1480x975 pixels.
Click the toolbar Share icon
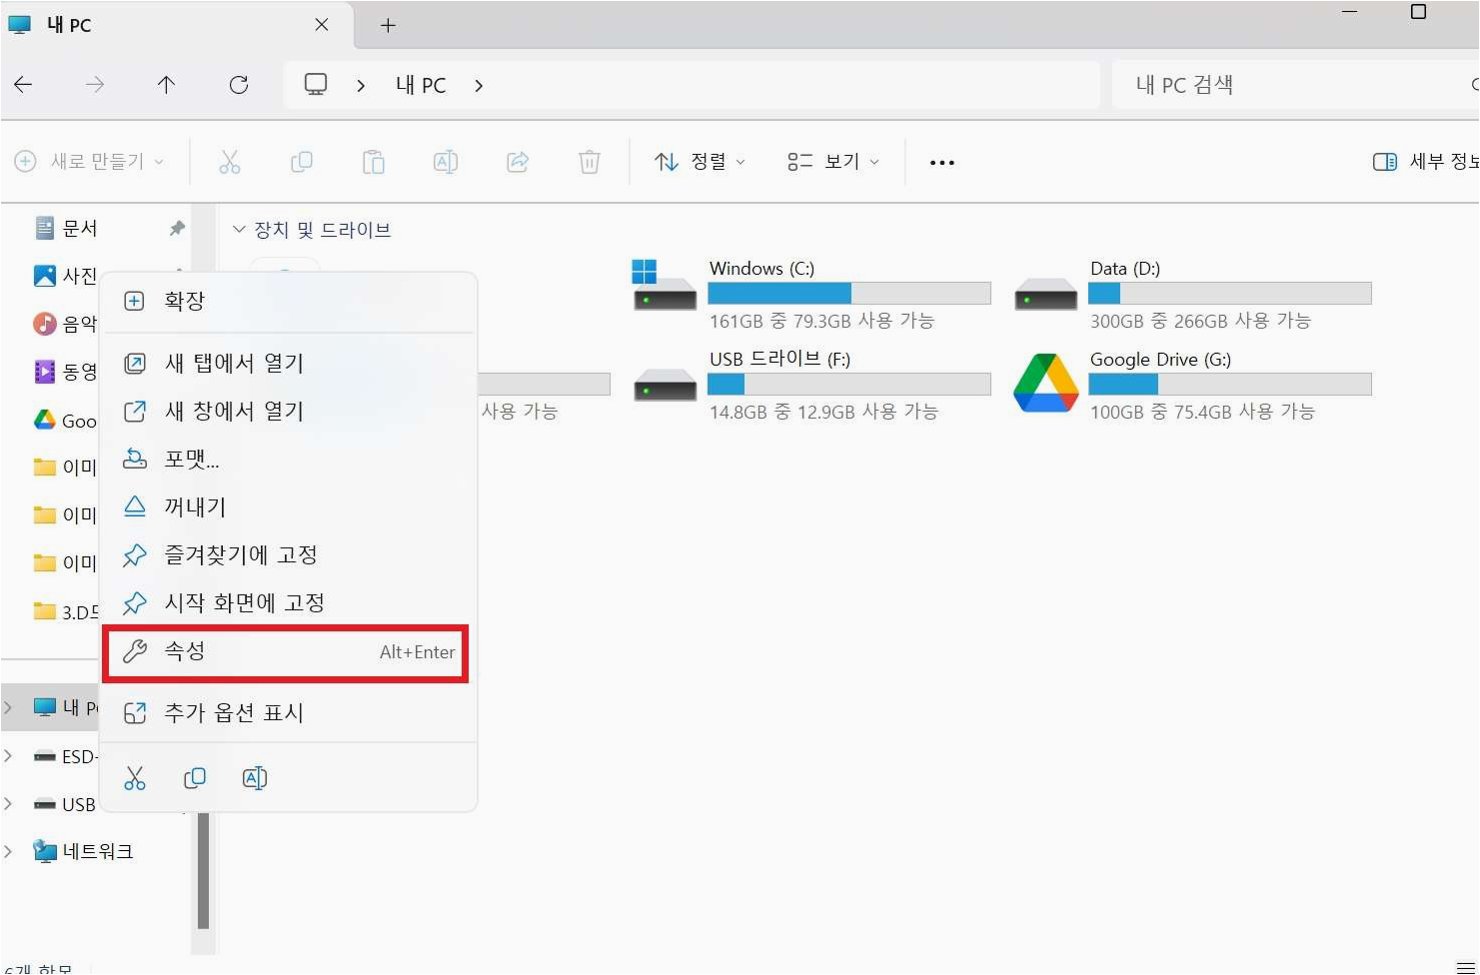(517, 162)
